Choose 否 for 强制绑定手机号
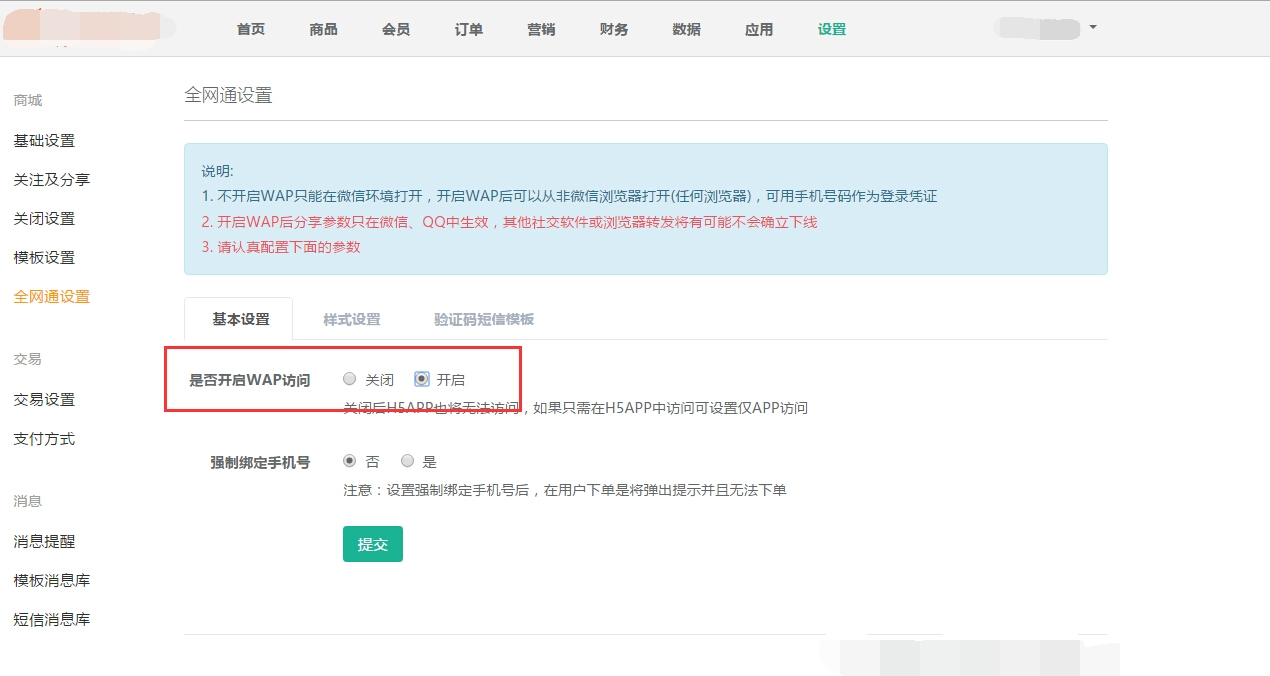The image size is (1270, 676). [x=349, y=461]
